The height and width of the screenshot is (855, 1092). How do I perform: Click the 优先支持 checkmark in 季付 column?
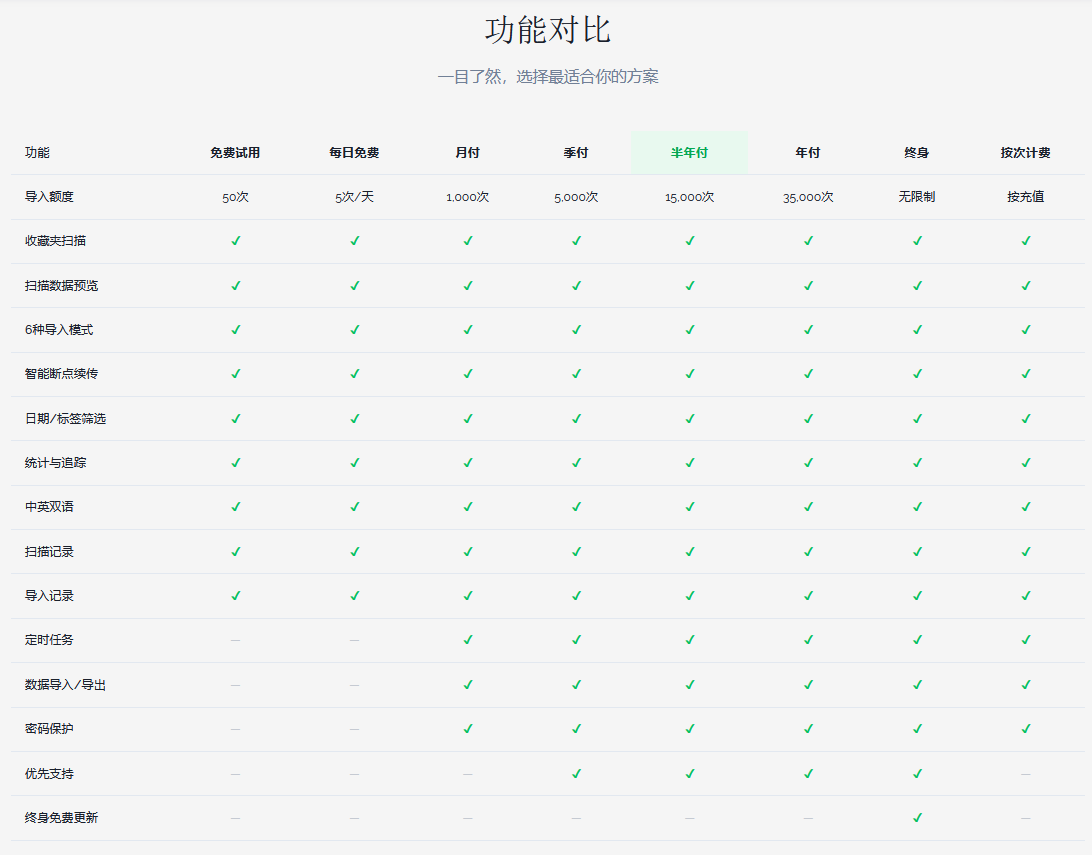pyautogui.click(x=577, y=774)
